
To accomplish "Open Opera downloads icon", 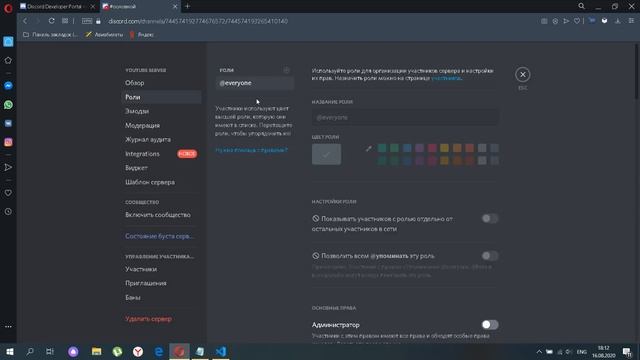I will coord(618,21).
